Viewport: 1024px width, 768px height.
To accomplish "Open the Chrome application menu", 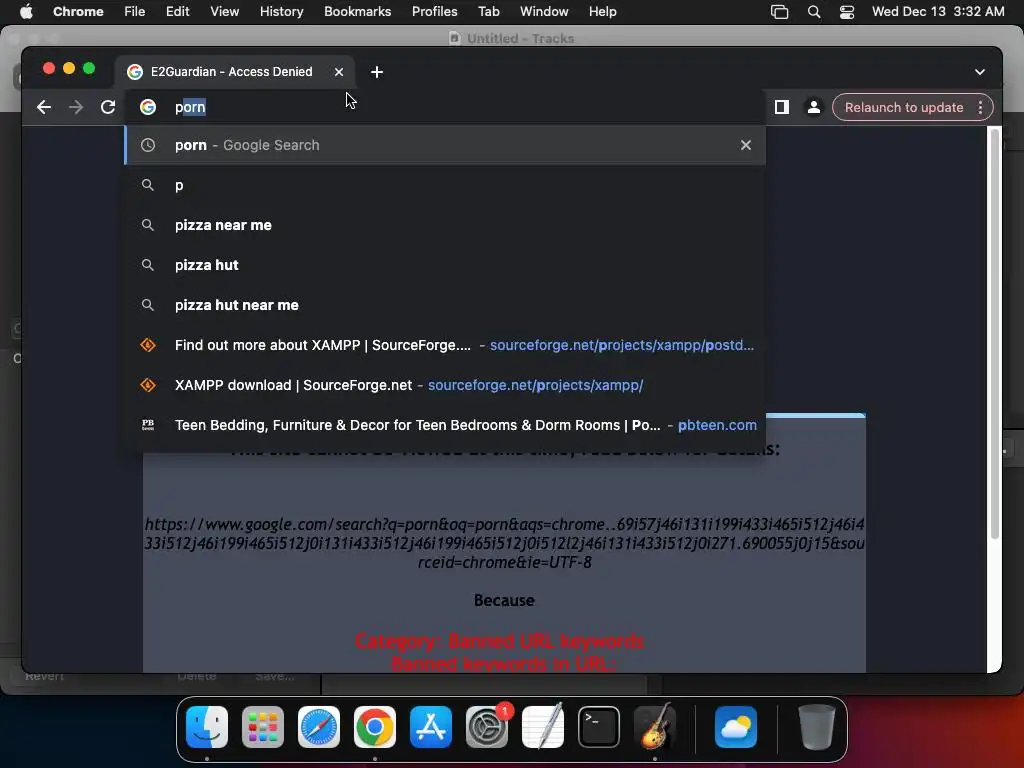I will (78, 12).
